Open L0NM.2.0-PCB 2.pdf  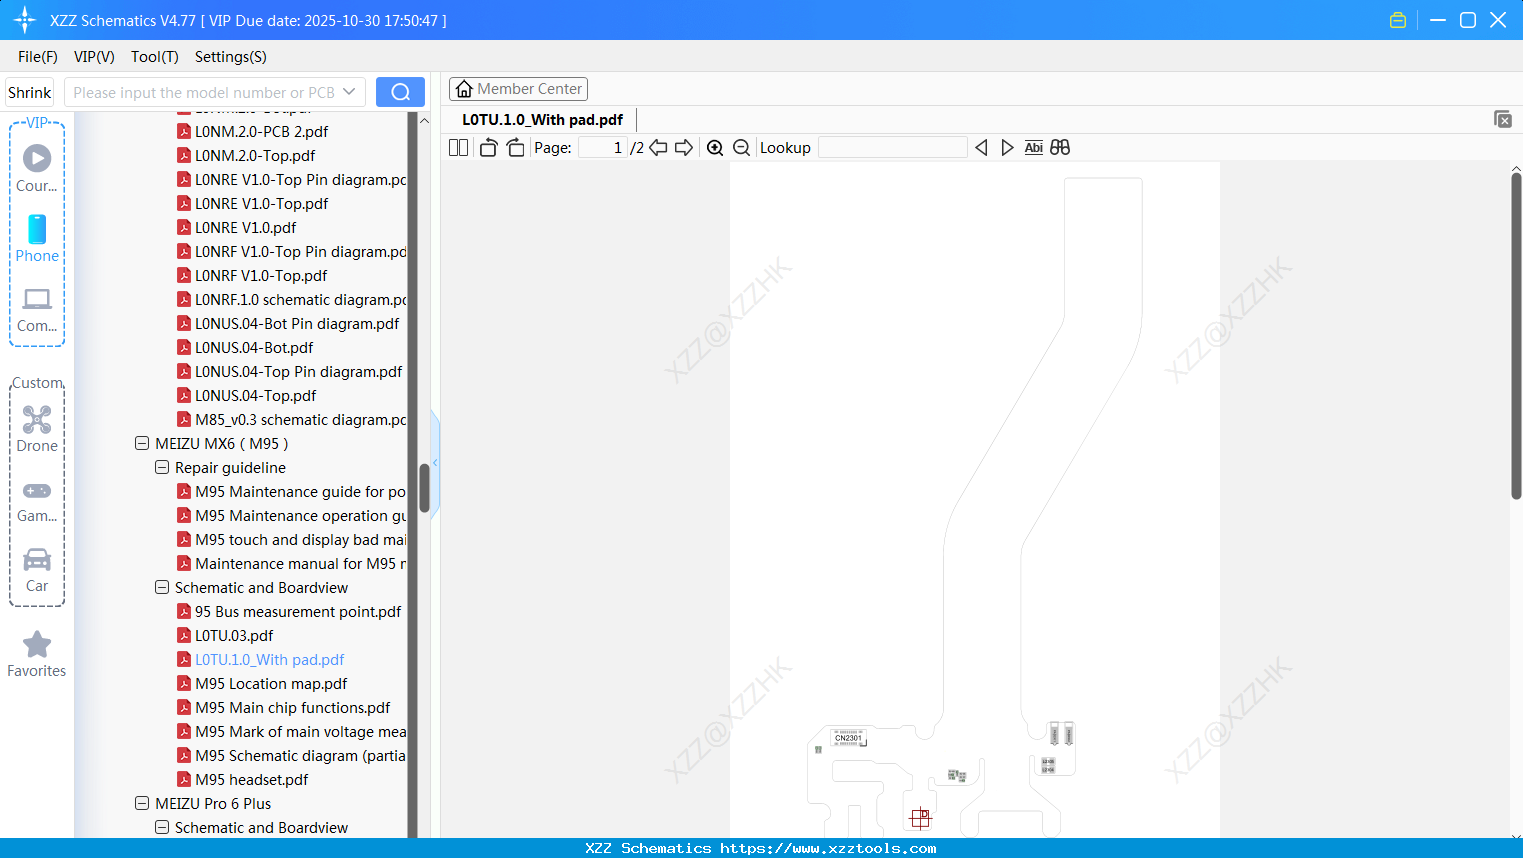click(x=261, y=131)
